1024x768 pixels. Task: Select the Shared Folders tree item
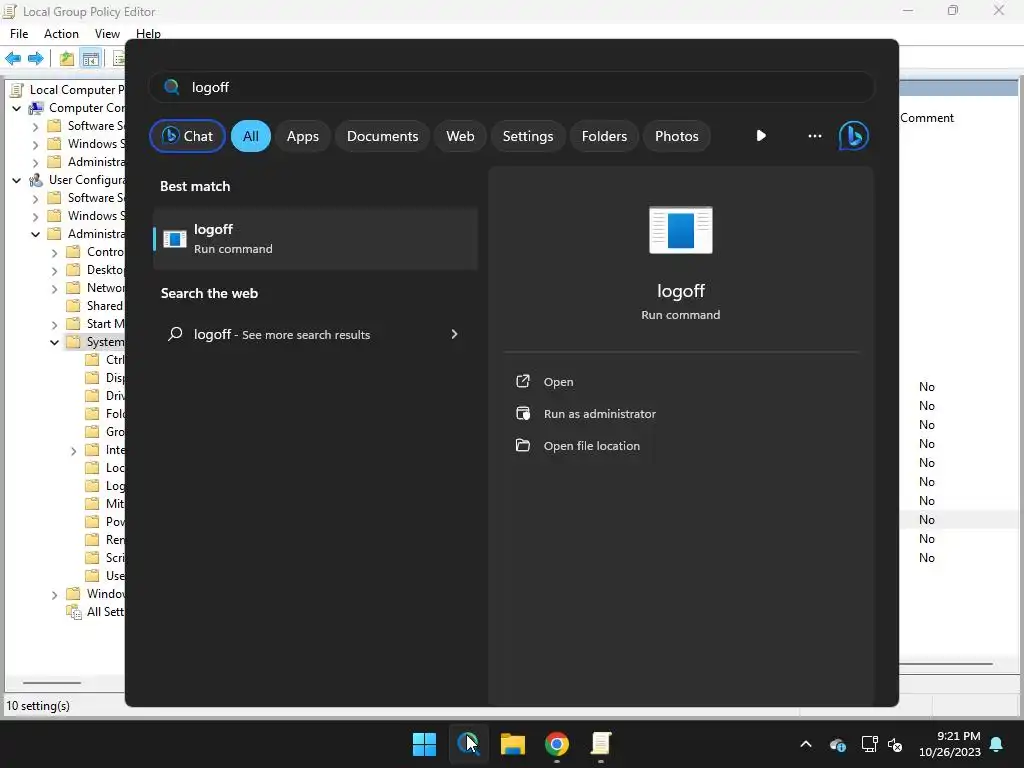coord(95,306)
